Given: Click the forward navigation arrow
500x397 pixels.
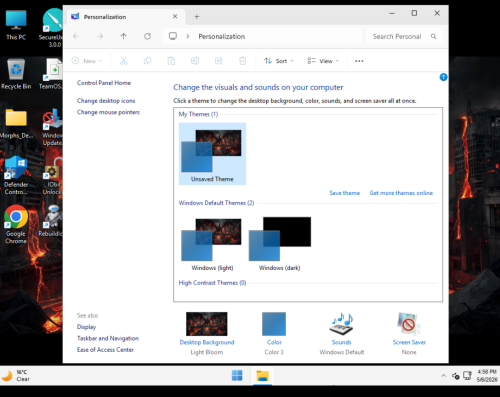Looking at the screenshot, I should click(100, 36).
